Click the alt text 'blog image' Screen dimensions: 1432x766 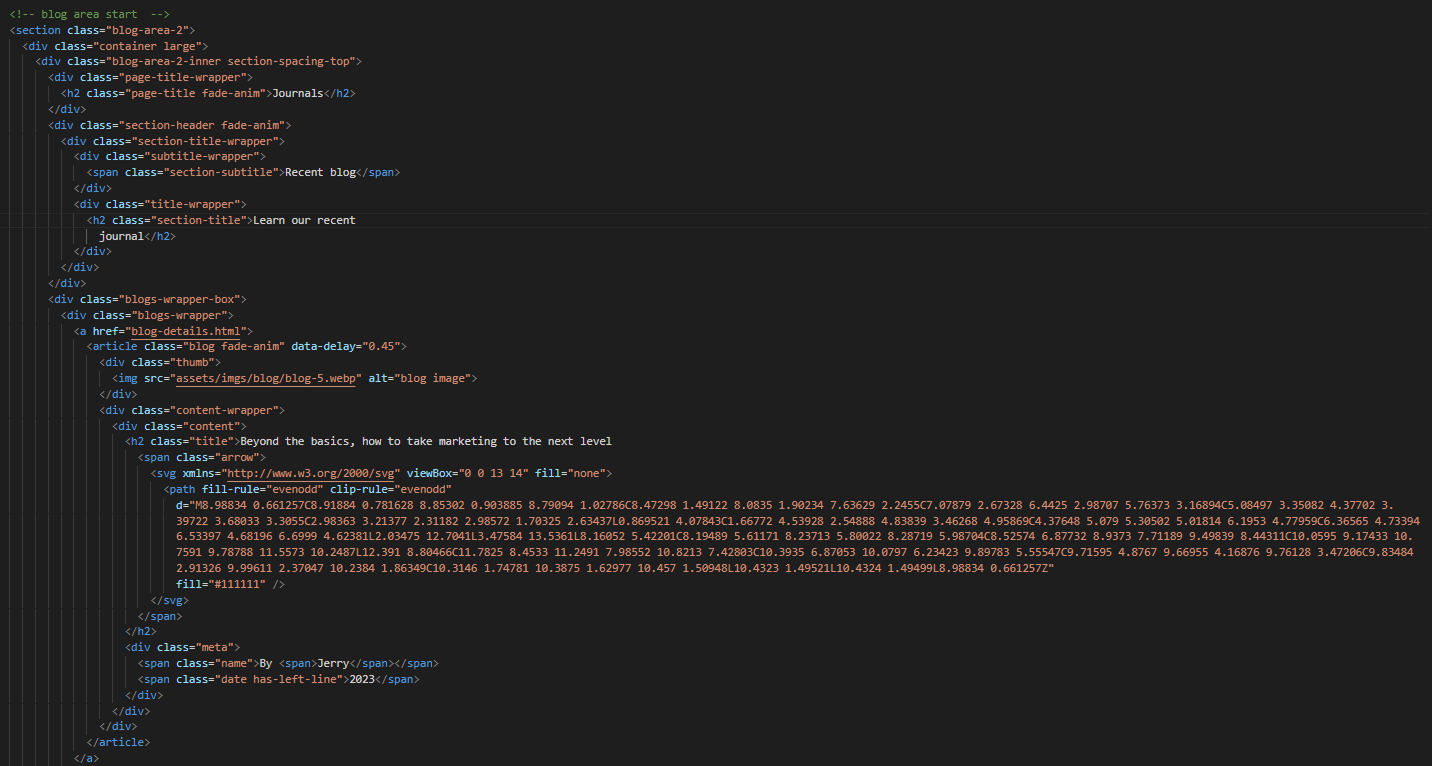(x=435, y=379)
